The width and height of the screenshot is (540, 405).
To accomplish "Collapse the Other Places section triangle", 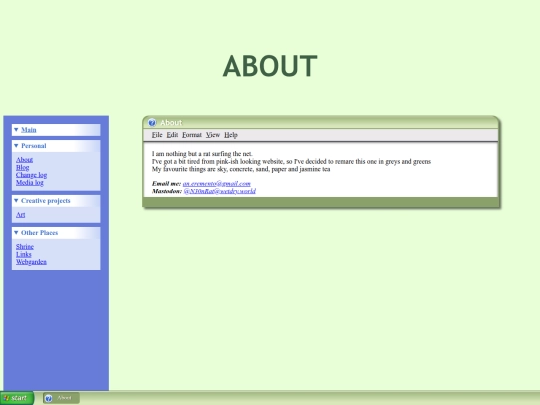I will click(16, 232).
